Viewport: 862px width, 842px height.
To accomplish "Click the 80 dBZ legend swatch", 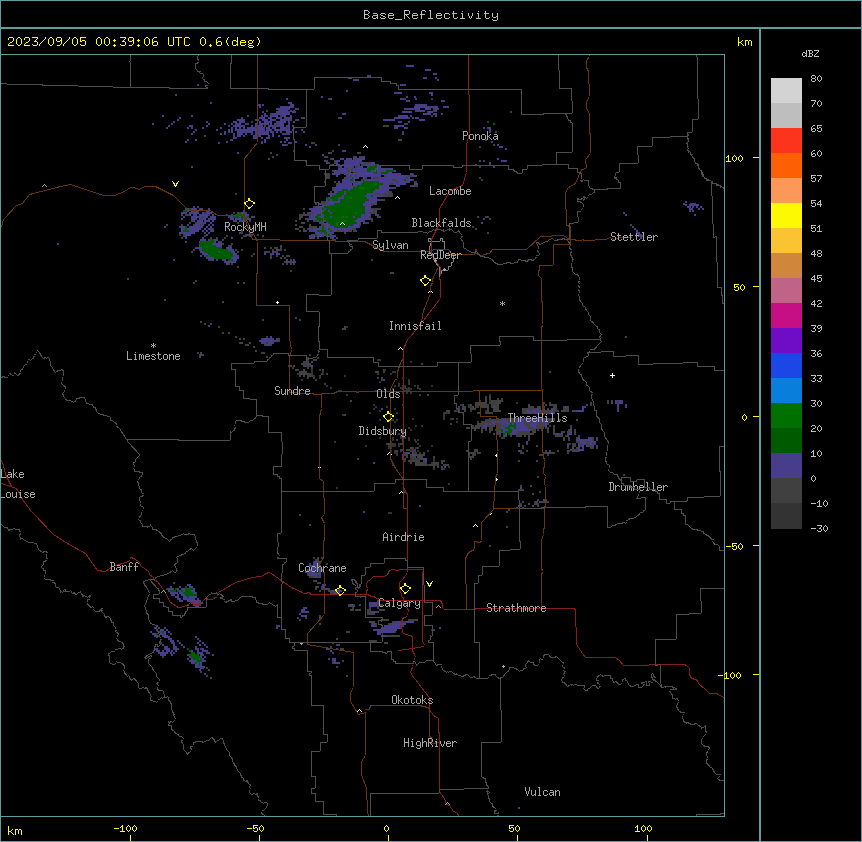I will pos(786,91).
